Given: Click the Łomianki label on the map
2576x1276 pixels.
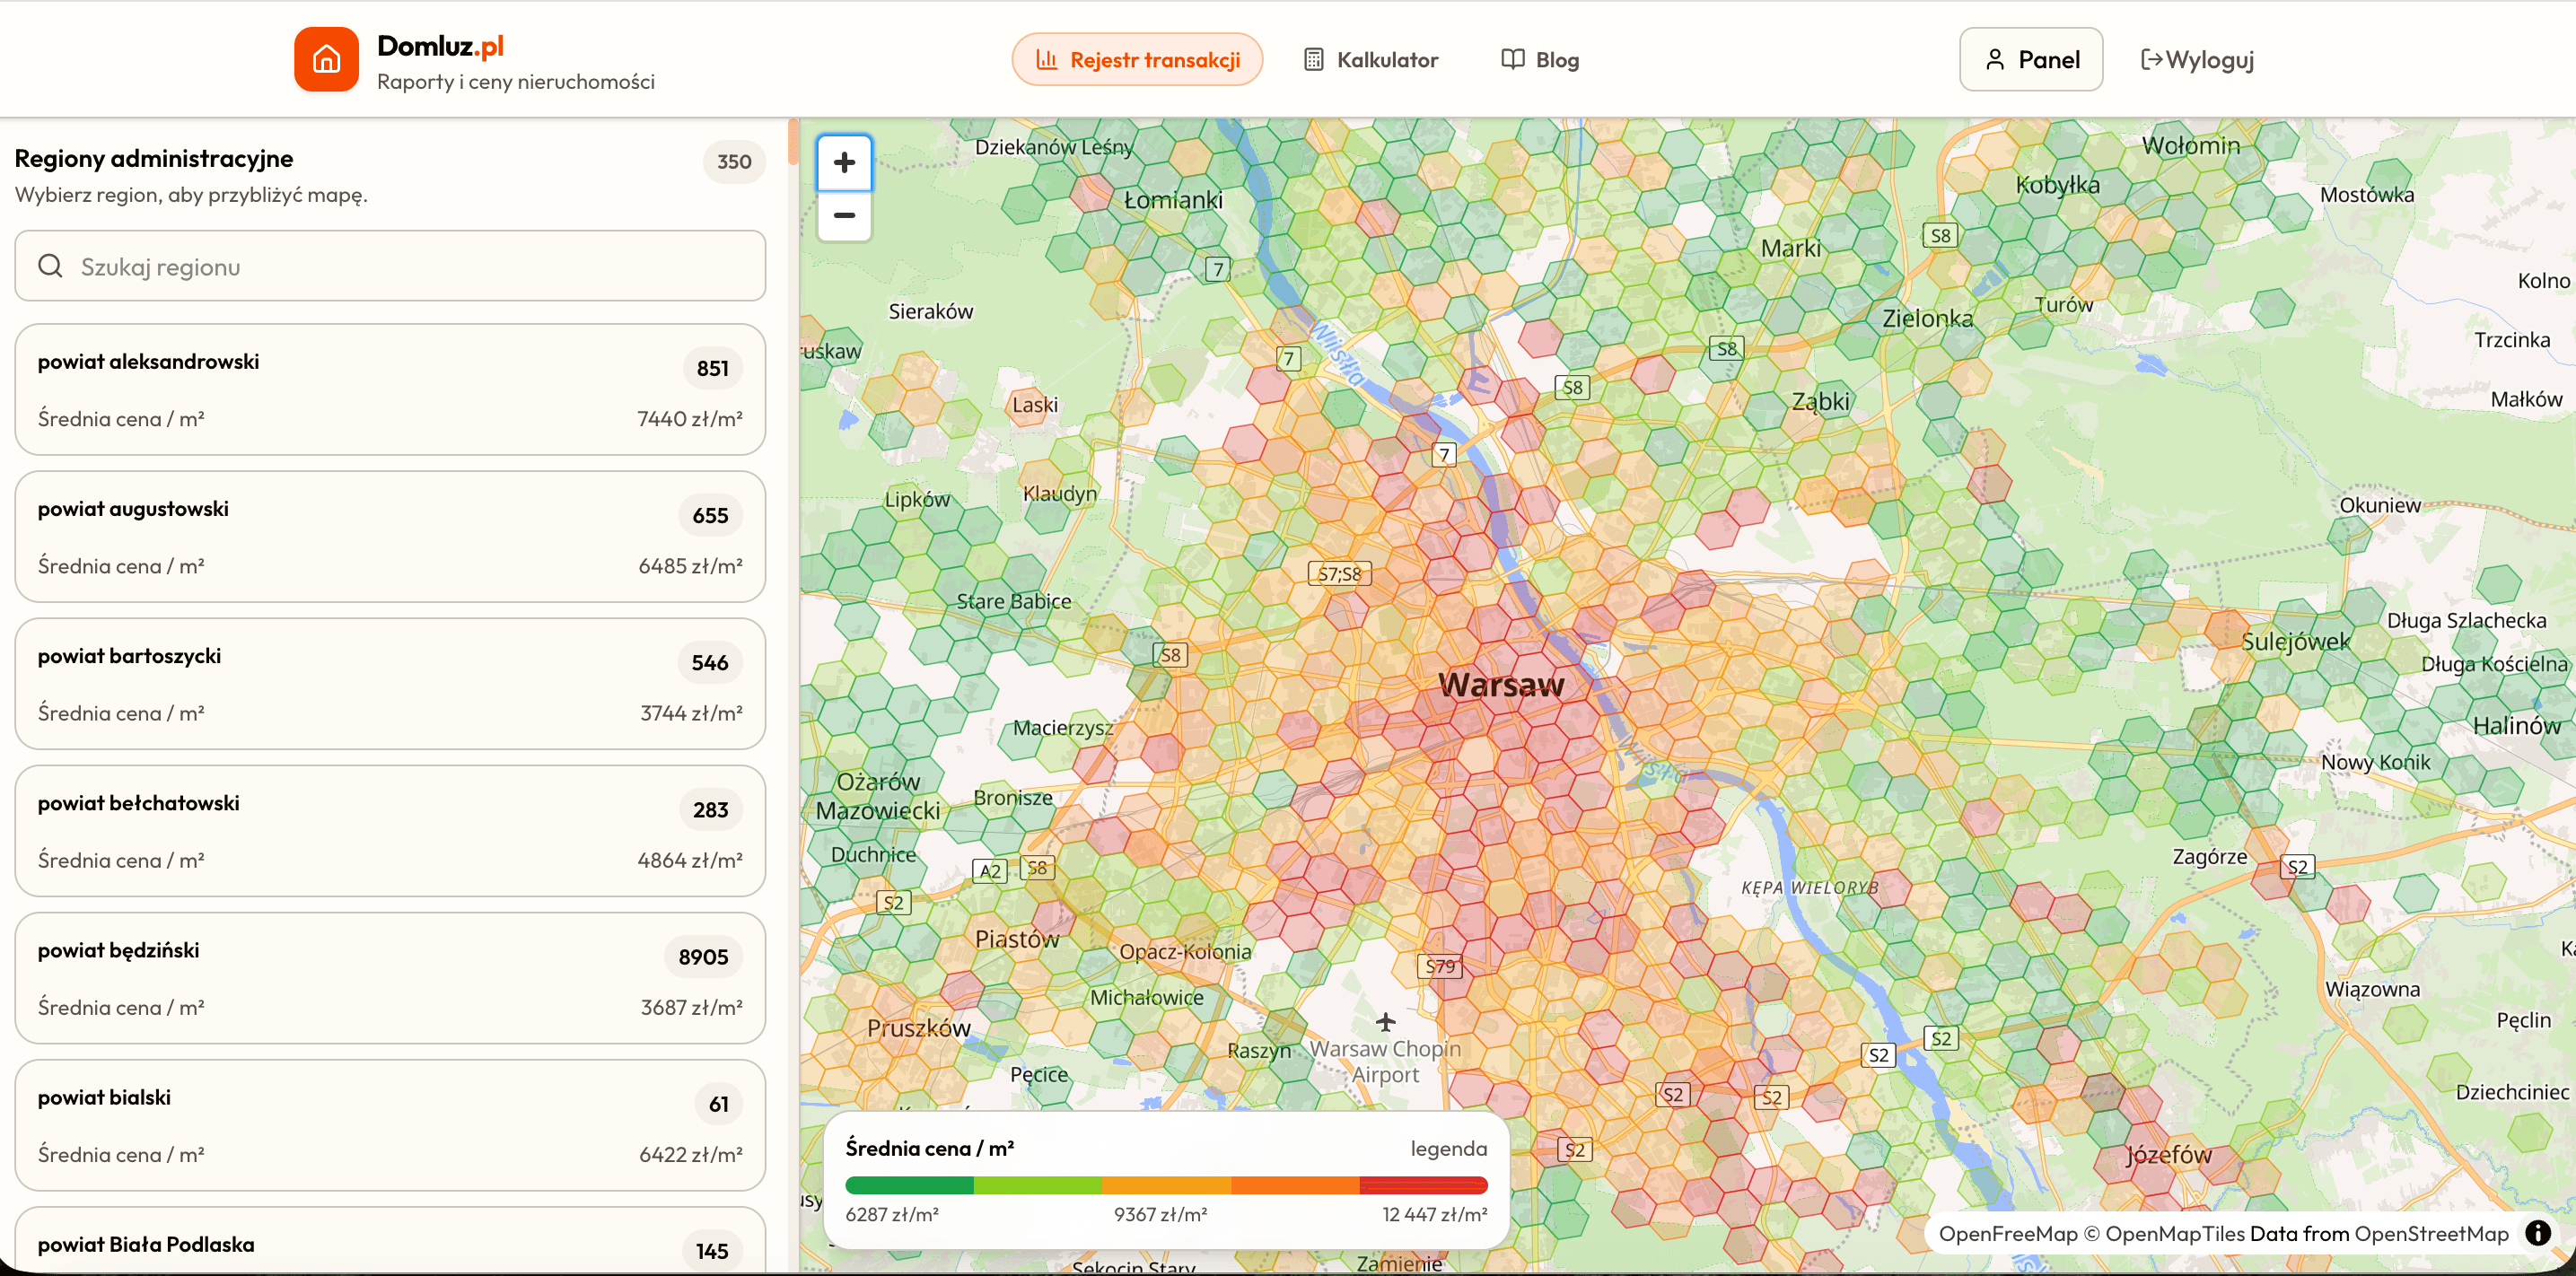Looking at the screenshot, I should [1172, 199].
